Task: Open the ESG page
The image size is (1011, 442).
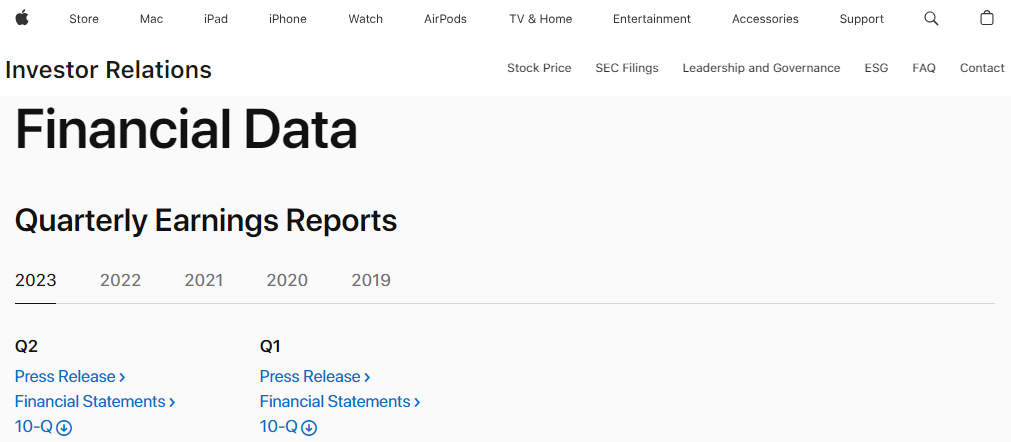Action: (876, 68)
